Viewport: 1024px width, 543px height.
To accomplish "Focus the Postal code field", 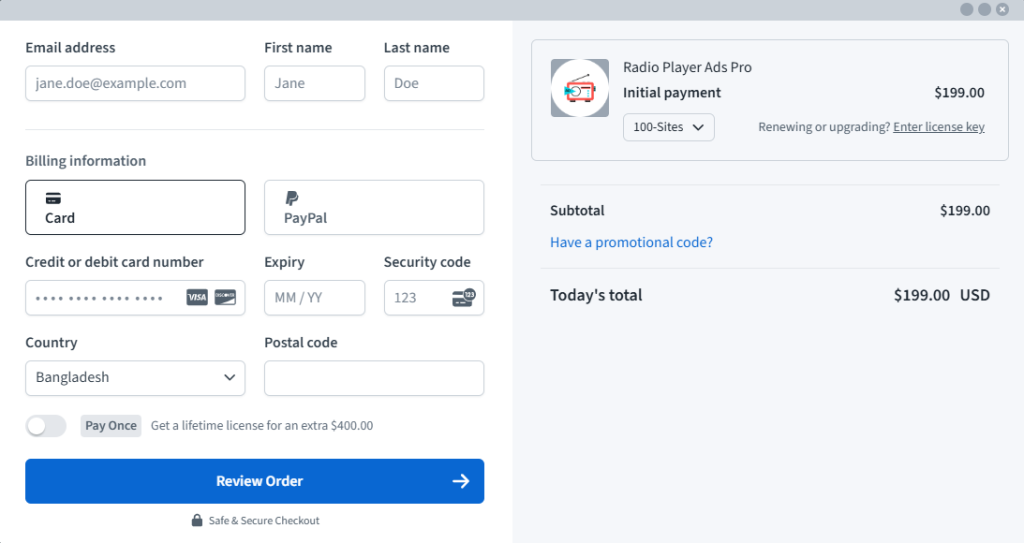I will (374, 378).
